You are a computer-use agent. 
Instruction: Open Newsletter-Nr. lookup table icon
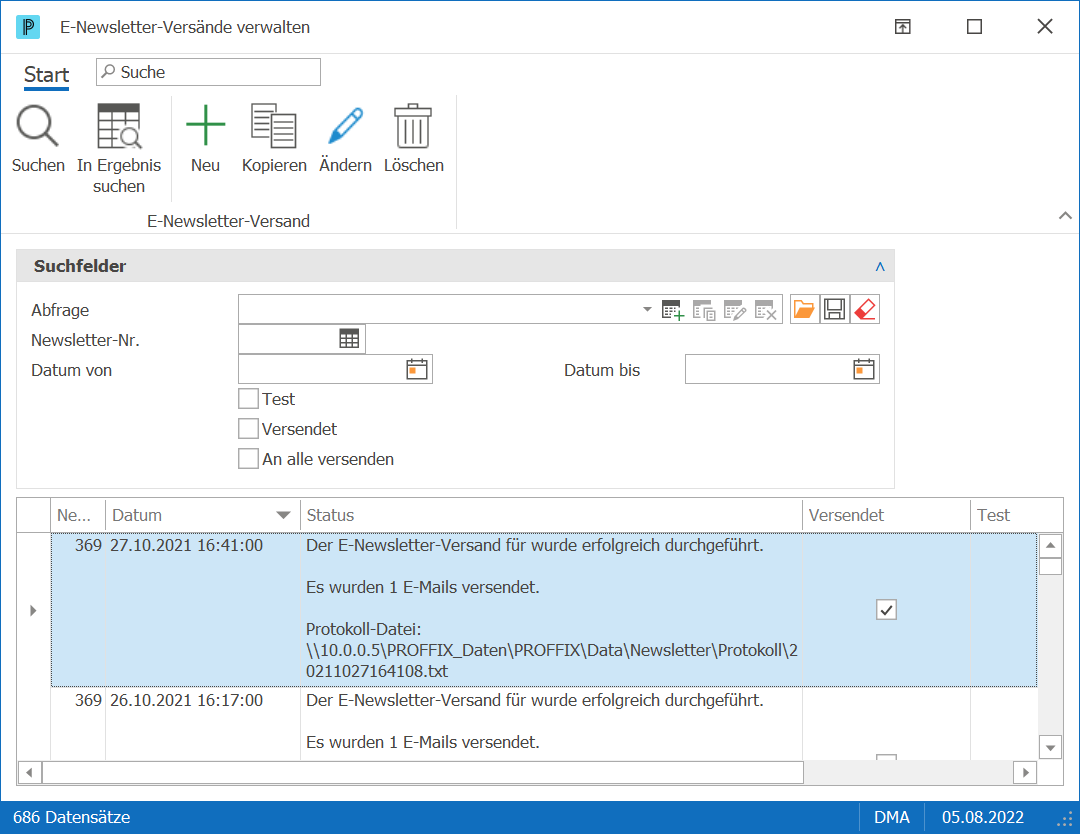click(x=349, y=339)
